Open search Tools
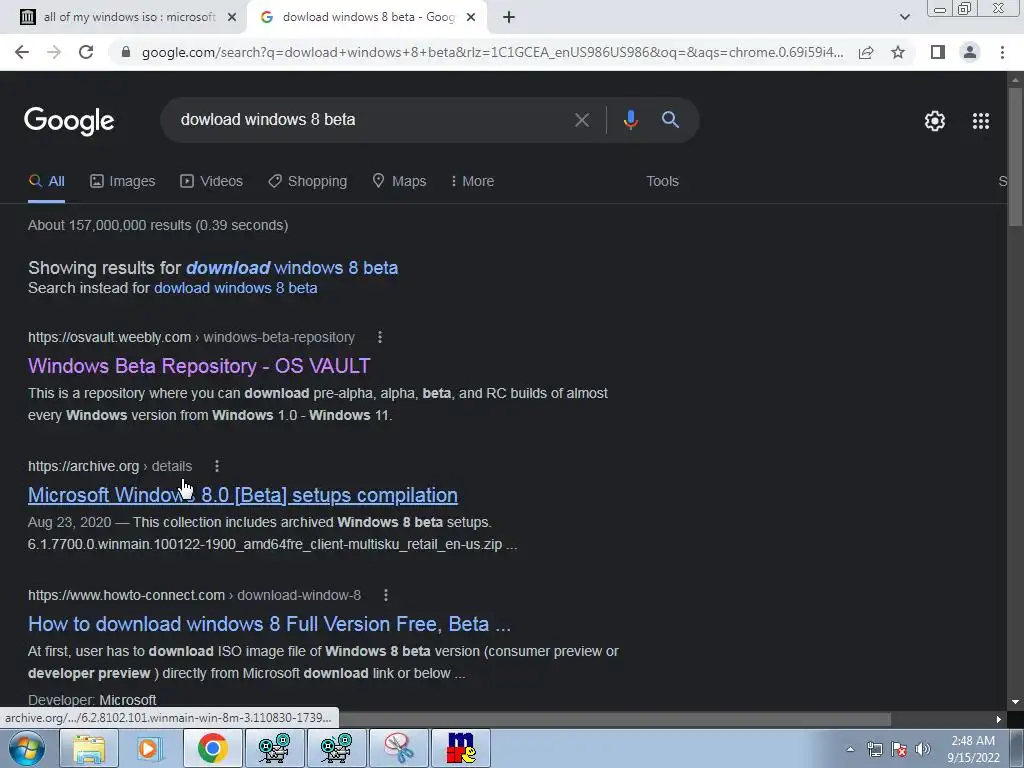Image resolution: width=1024 pixels, height=768 pixels. [662, 181]
